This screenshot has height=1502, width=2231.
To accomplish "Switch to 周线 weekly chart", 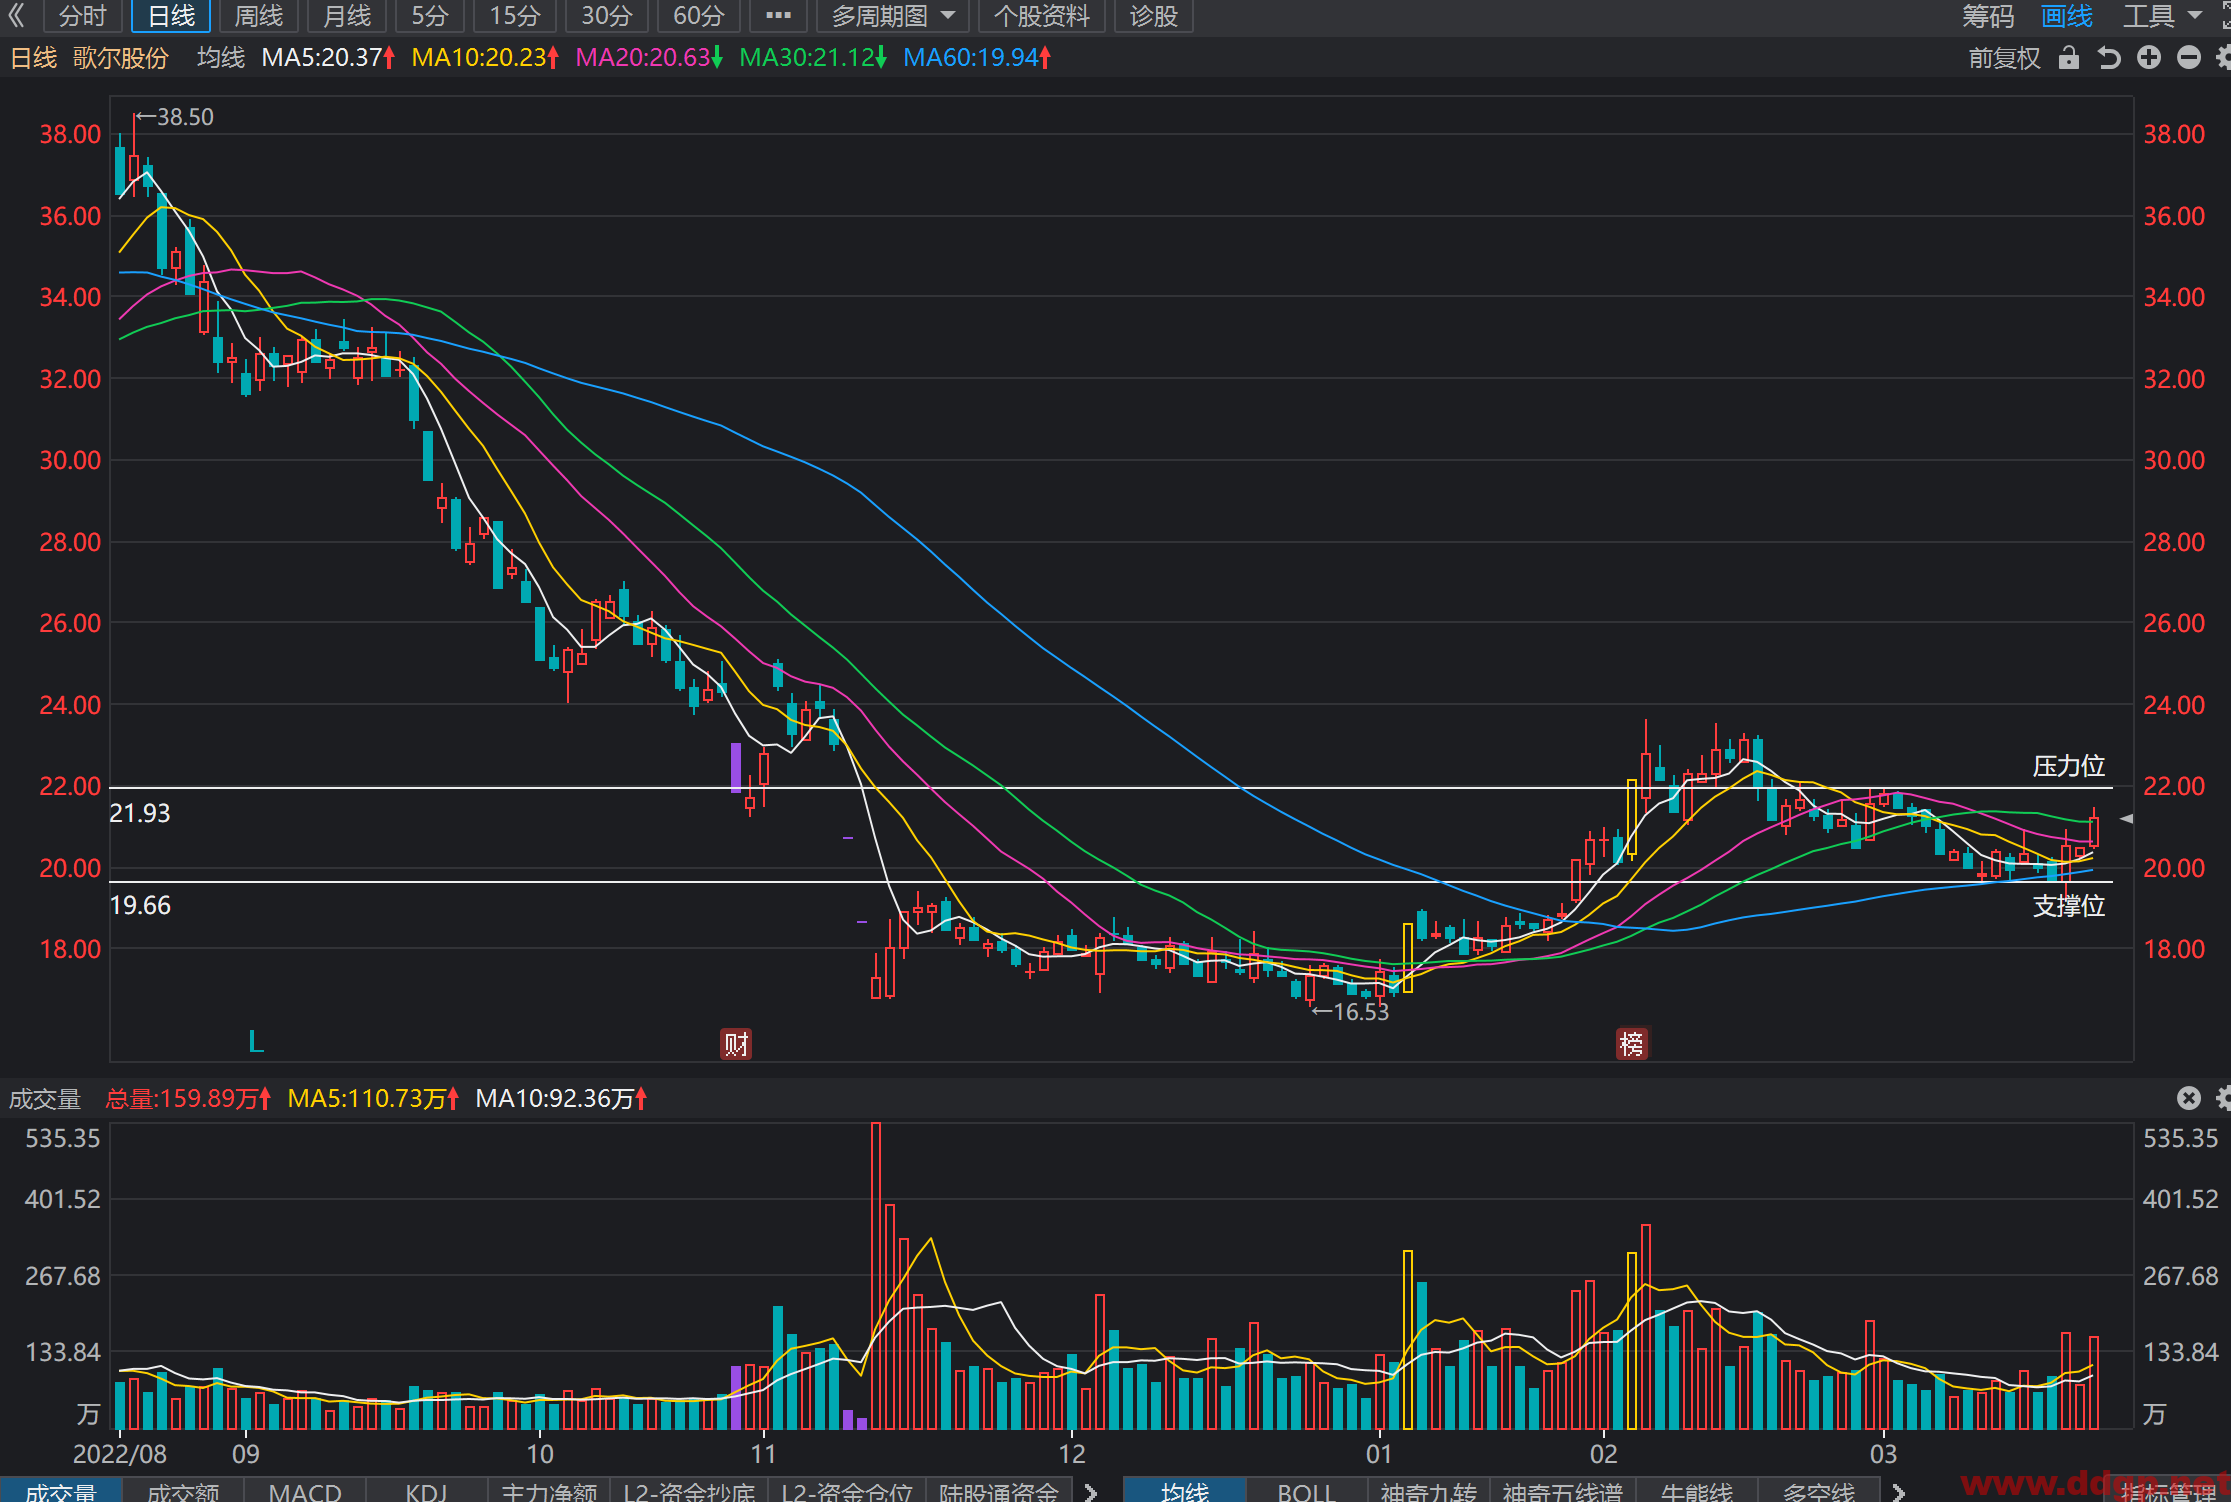I will tap(259, 16).
